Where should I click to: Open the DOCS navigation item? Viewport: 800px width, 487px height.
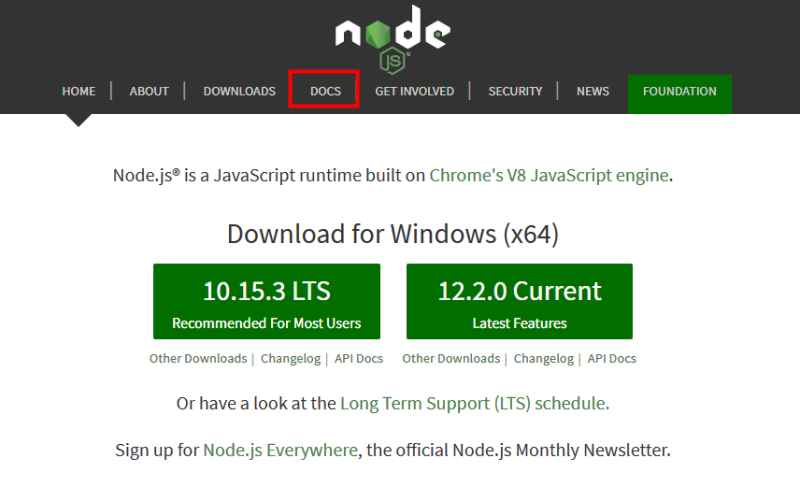click(326, 91)
